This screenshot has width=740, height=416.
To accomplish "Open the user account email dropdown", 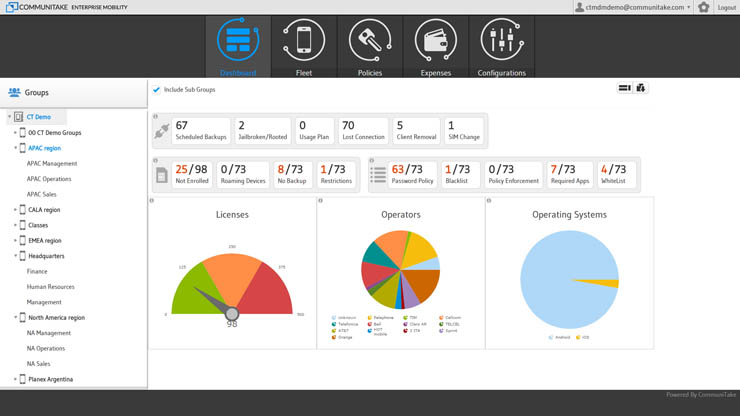I will coord(634,7).
